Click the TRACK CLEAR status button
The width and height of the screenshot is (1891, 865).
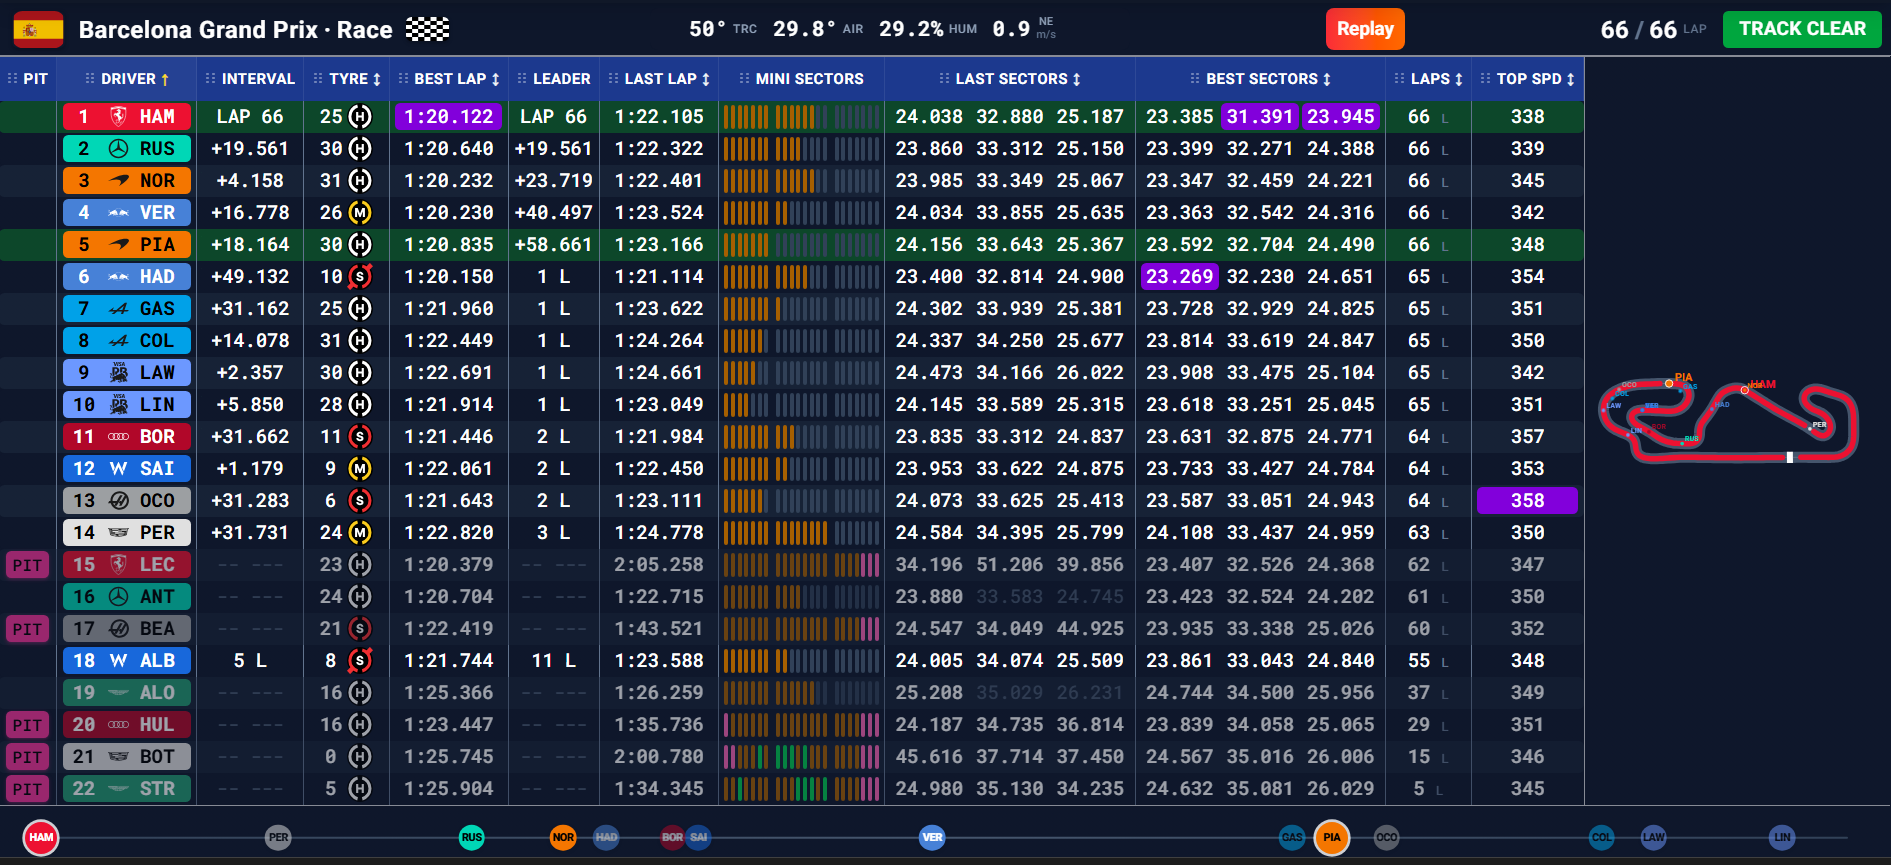tap(1802, 29)
